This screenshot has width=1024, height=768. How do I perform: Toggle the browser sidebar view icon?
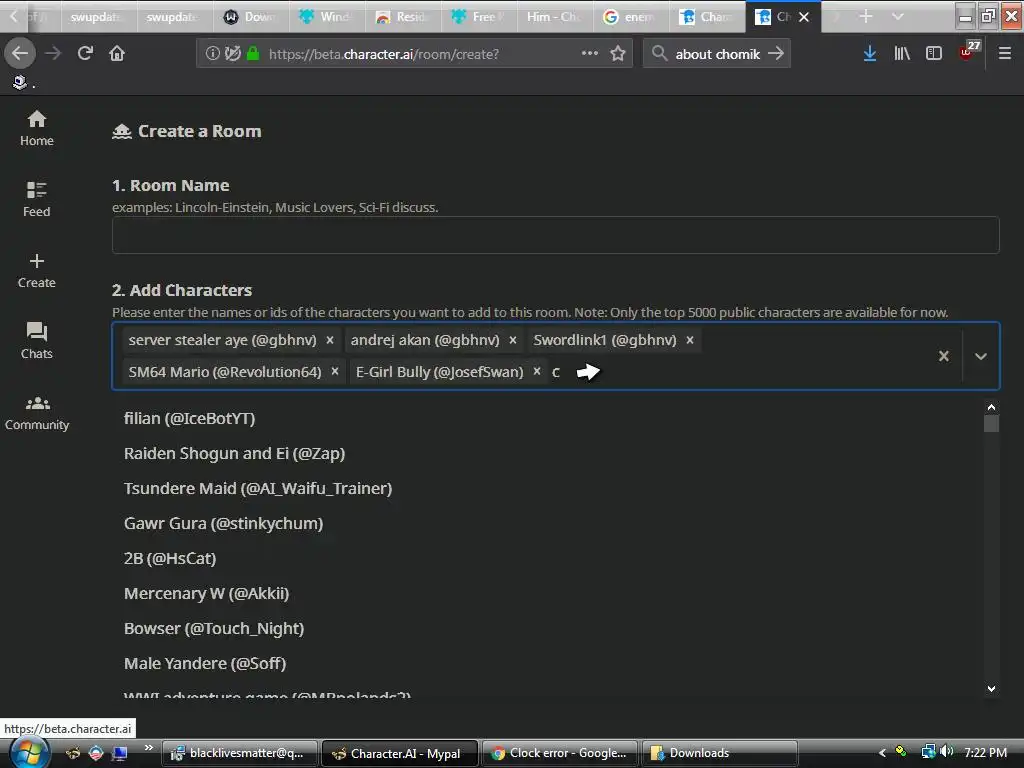pos(934,54)
